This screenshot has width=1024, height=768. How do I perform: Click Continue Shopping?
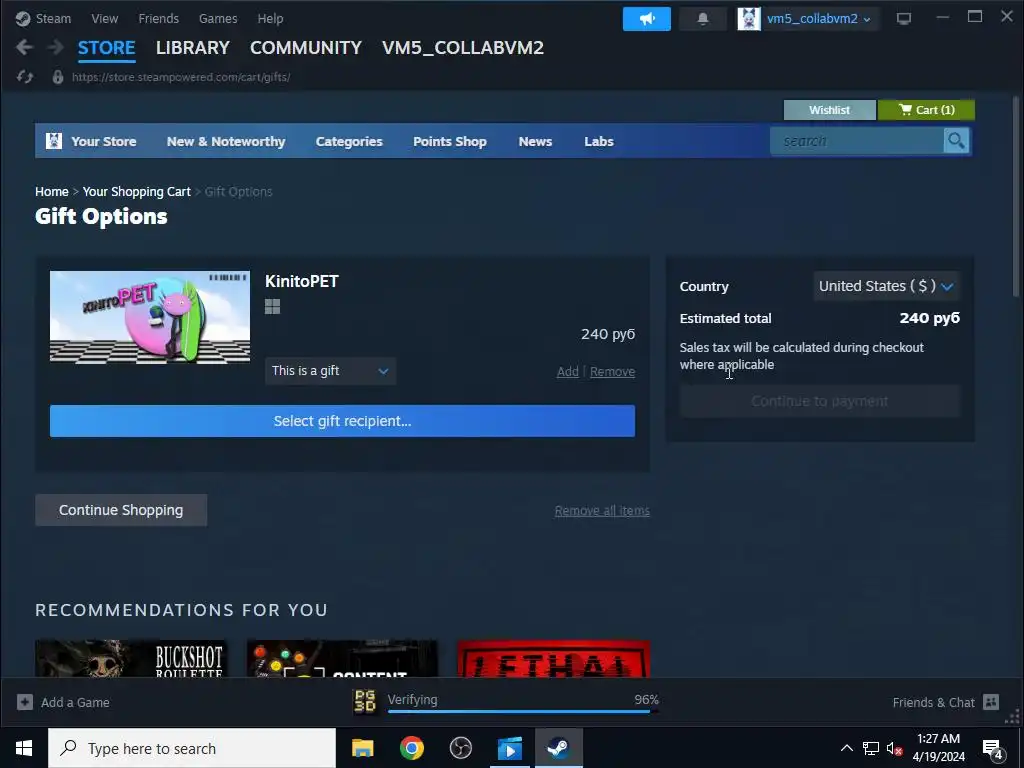click(121, 510)
